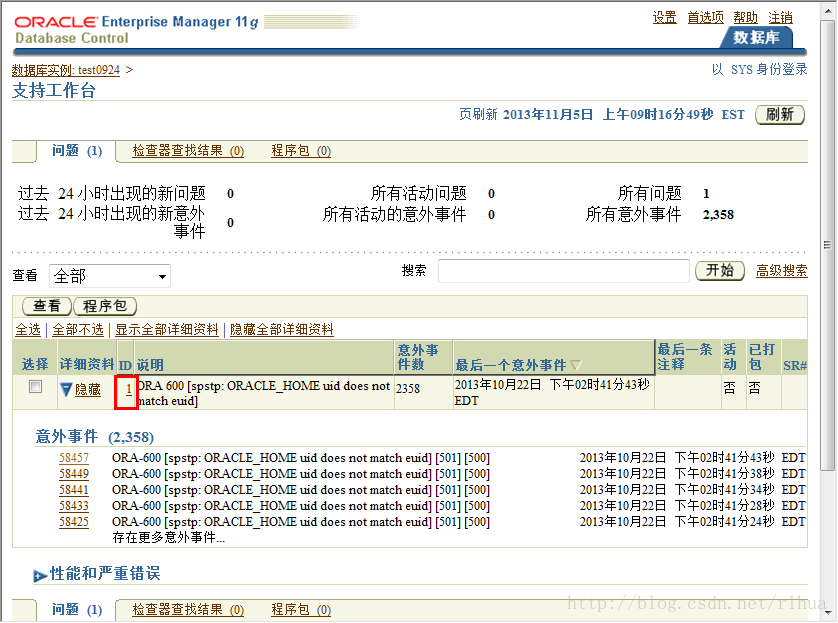Click 显示全部详细资料 link
This screenshot has height=623, width=838.
(x=167, y=330)
